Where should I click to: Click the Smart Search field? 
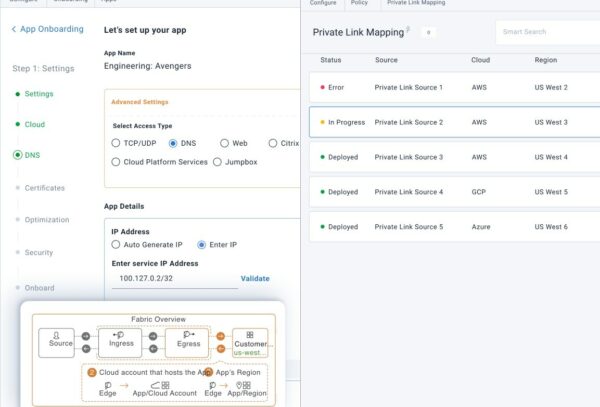pyautogui.click(x=548, y=32)
